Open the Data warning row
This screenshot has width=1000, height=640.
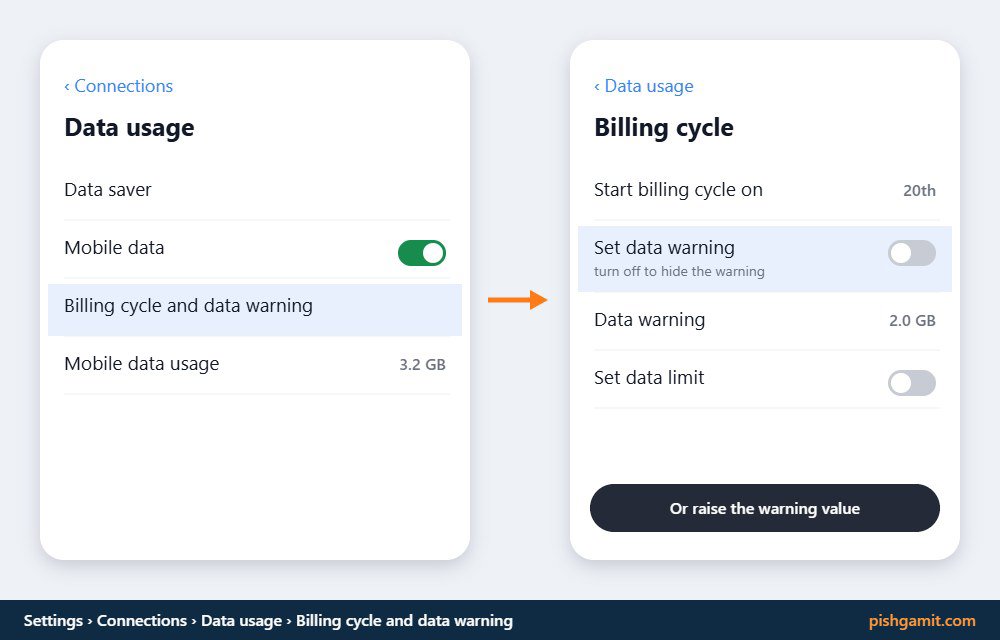tap(765, 321)
